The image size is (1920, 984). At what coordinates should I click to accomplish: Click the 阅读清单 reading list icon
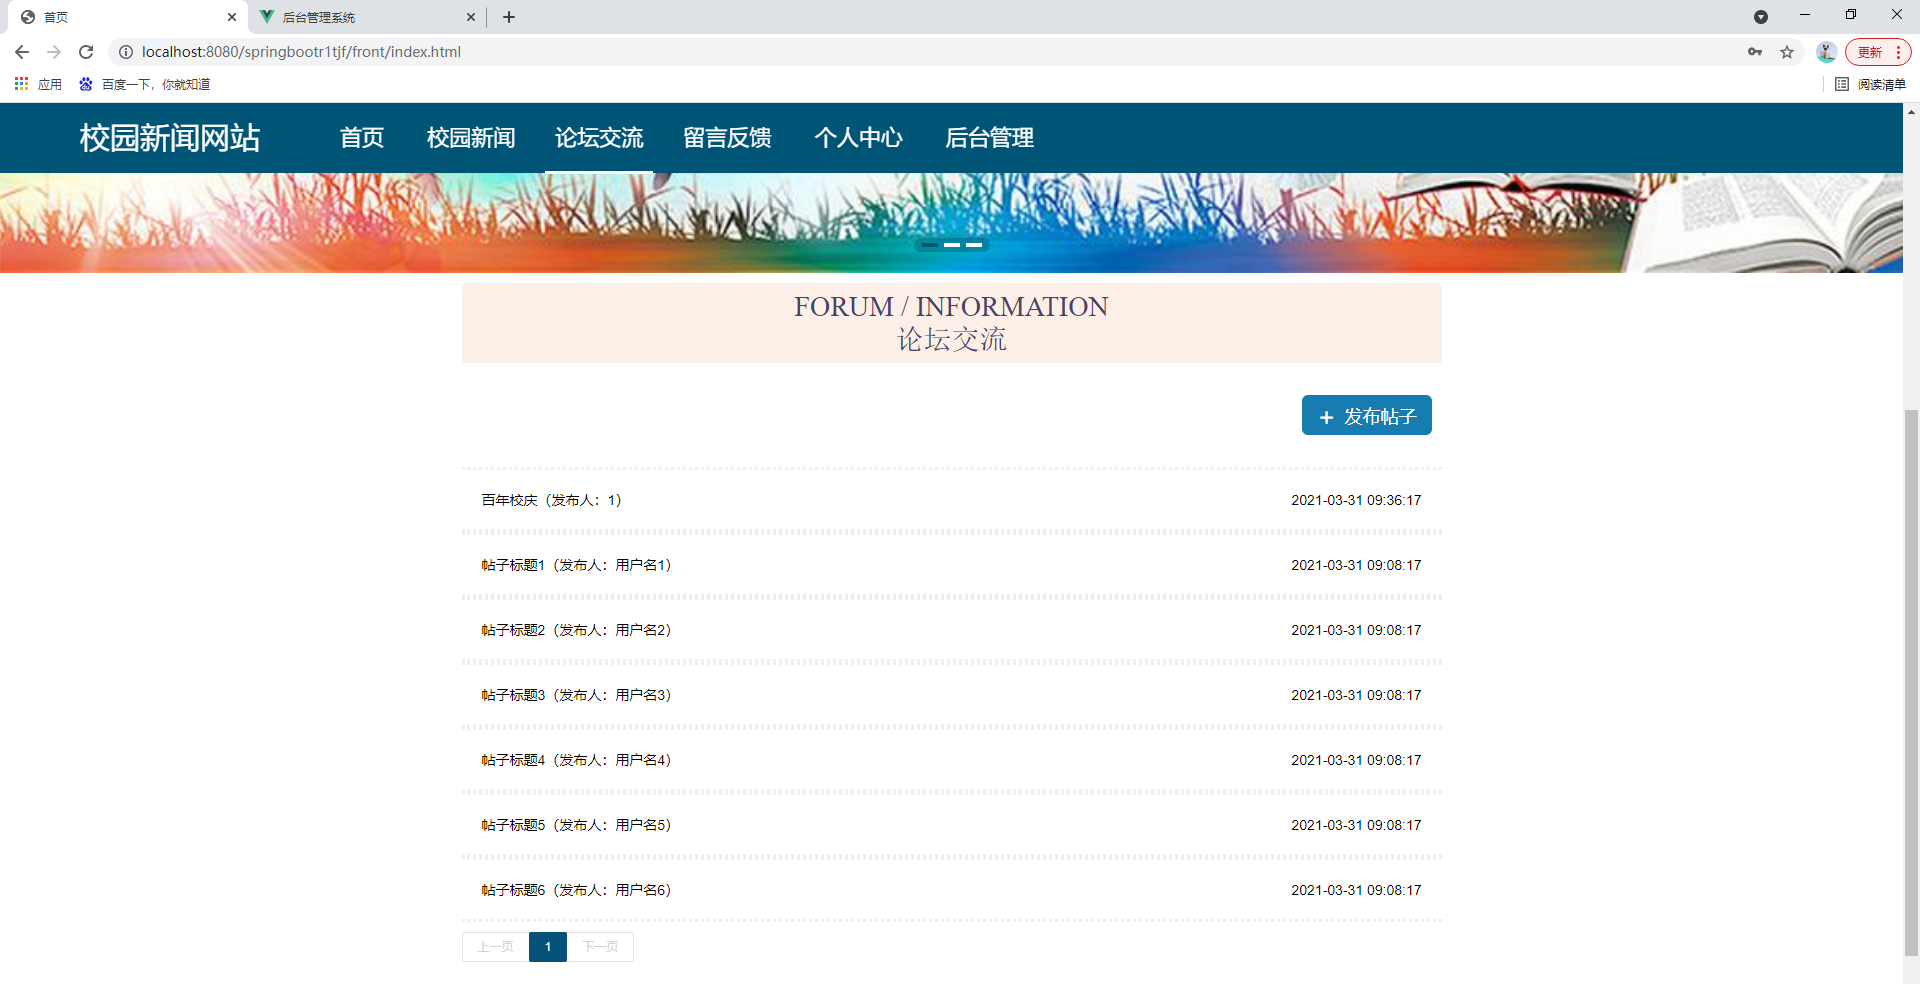pyautogui.click(x=1843, y=84)
